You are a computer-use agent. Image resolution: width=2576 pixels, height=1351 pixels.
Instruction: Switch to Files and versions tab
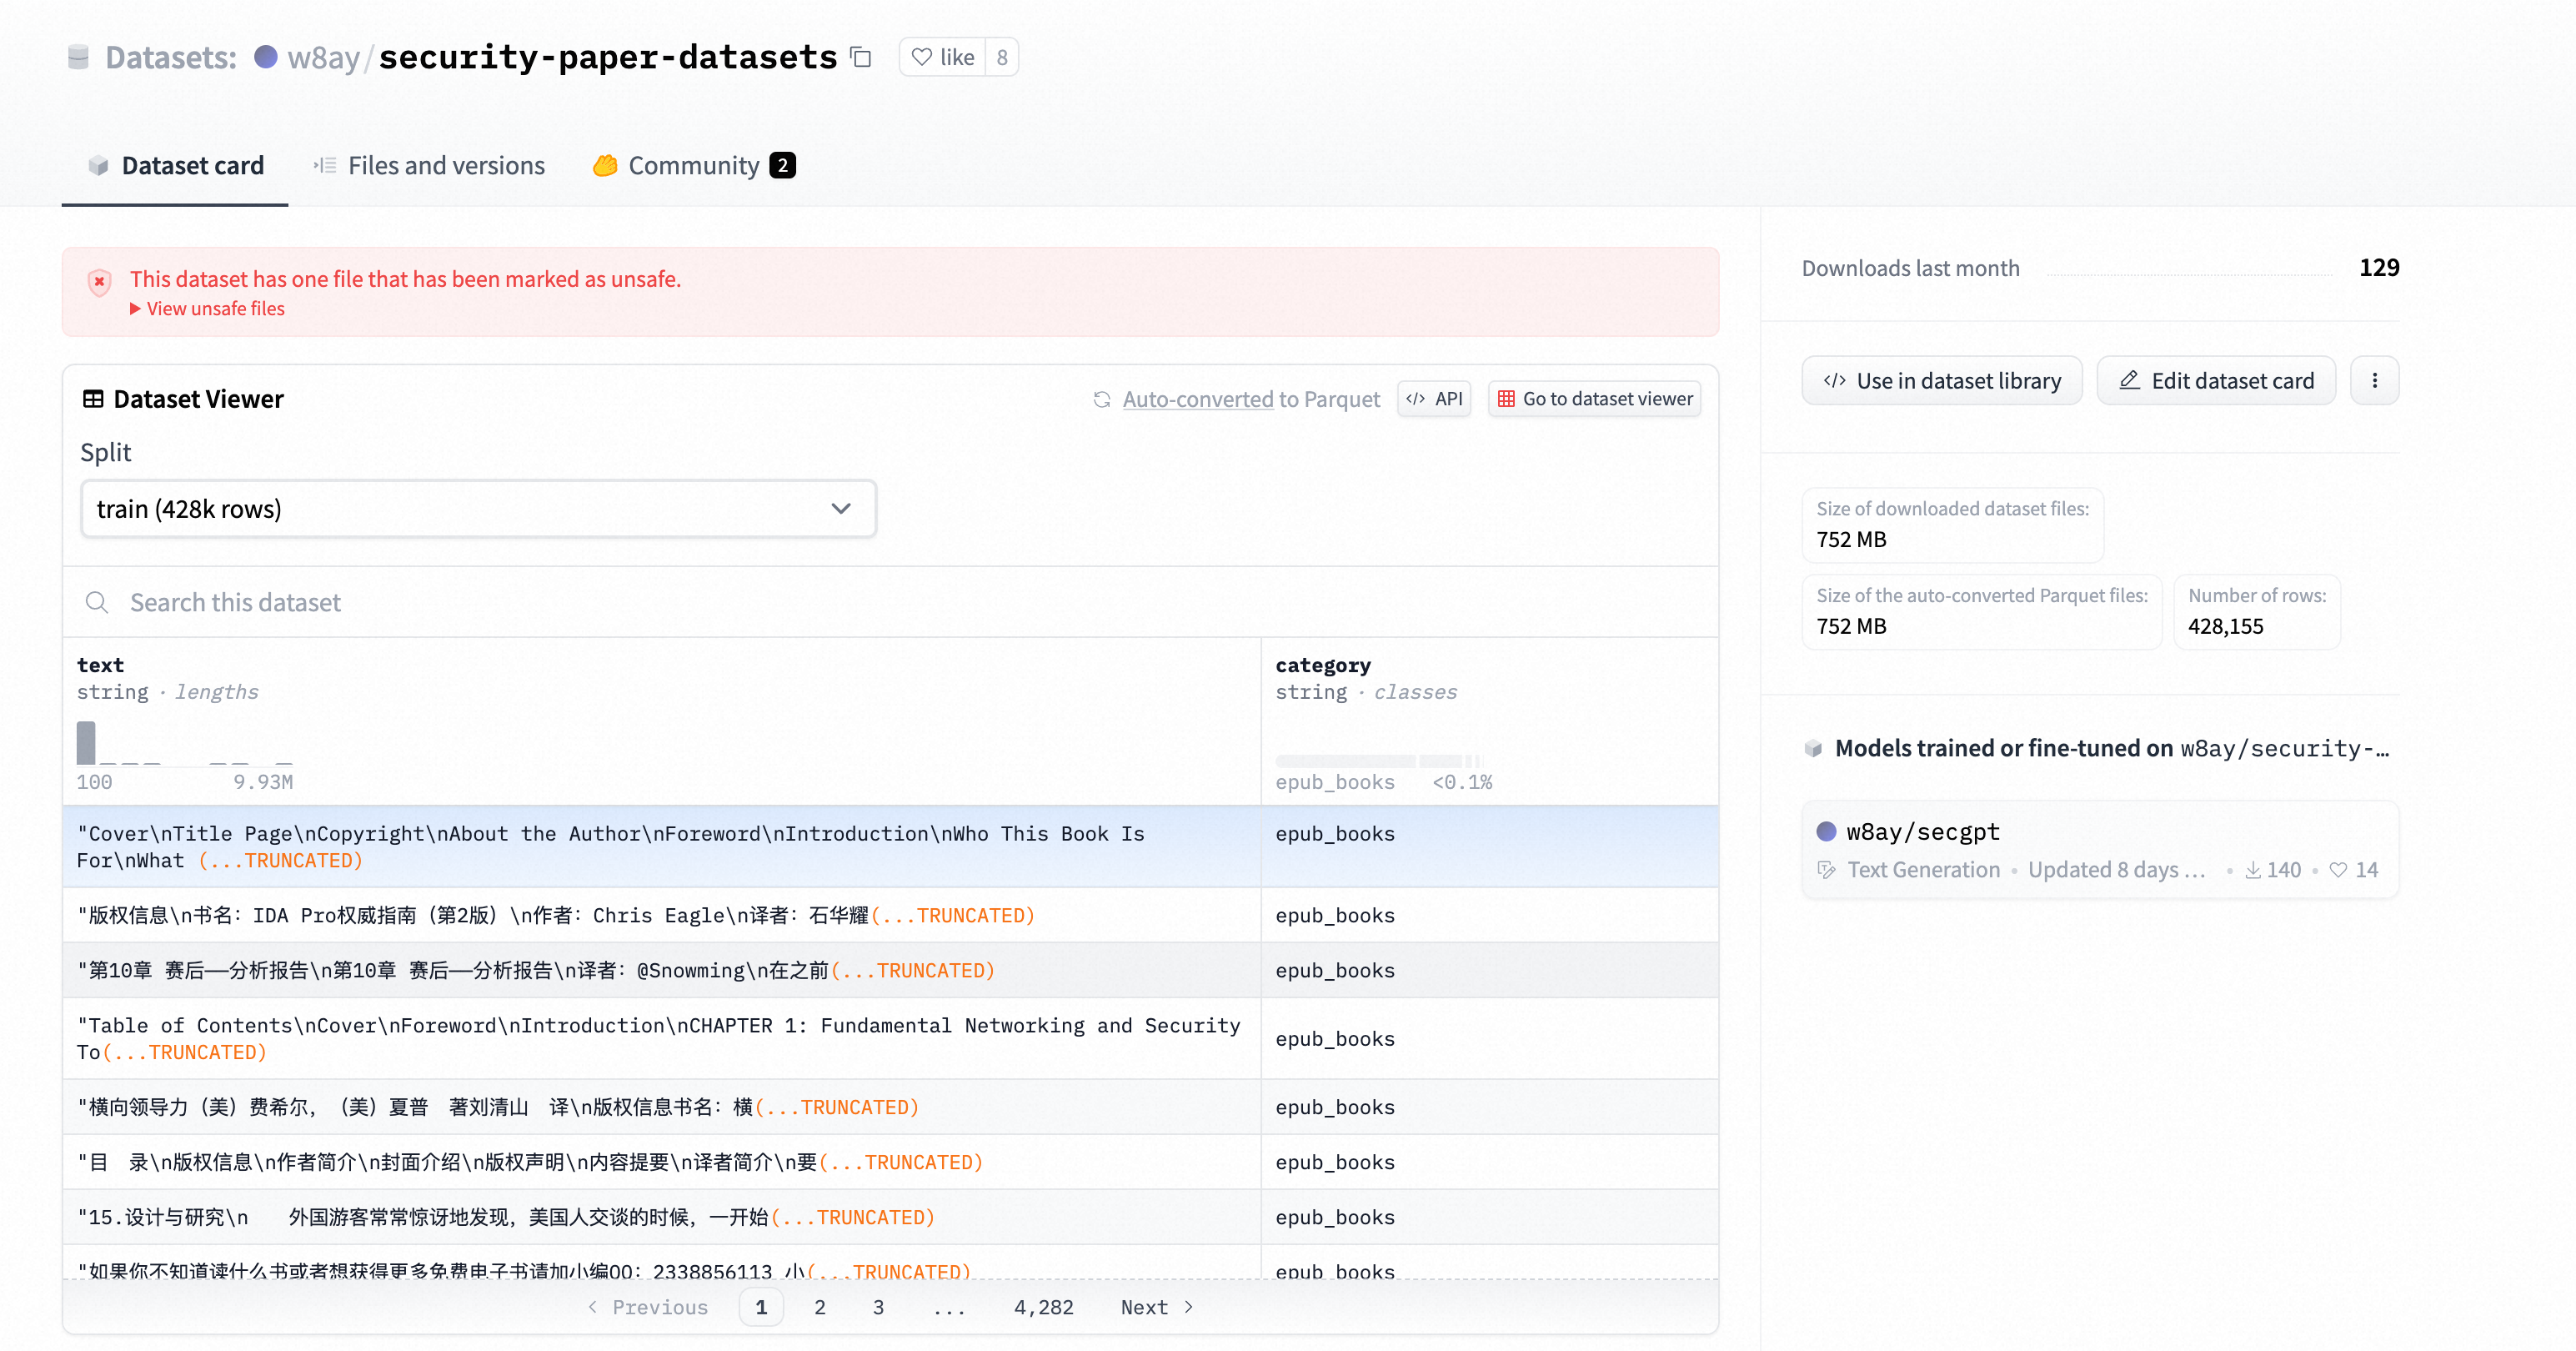point(429,165)
